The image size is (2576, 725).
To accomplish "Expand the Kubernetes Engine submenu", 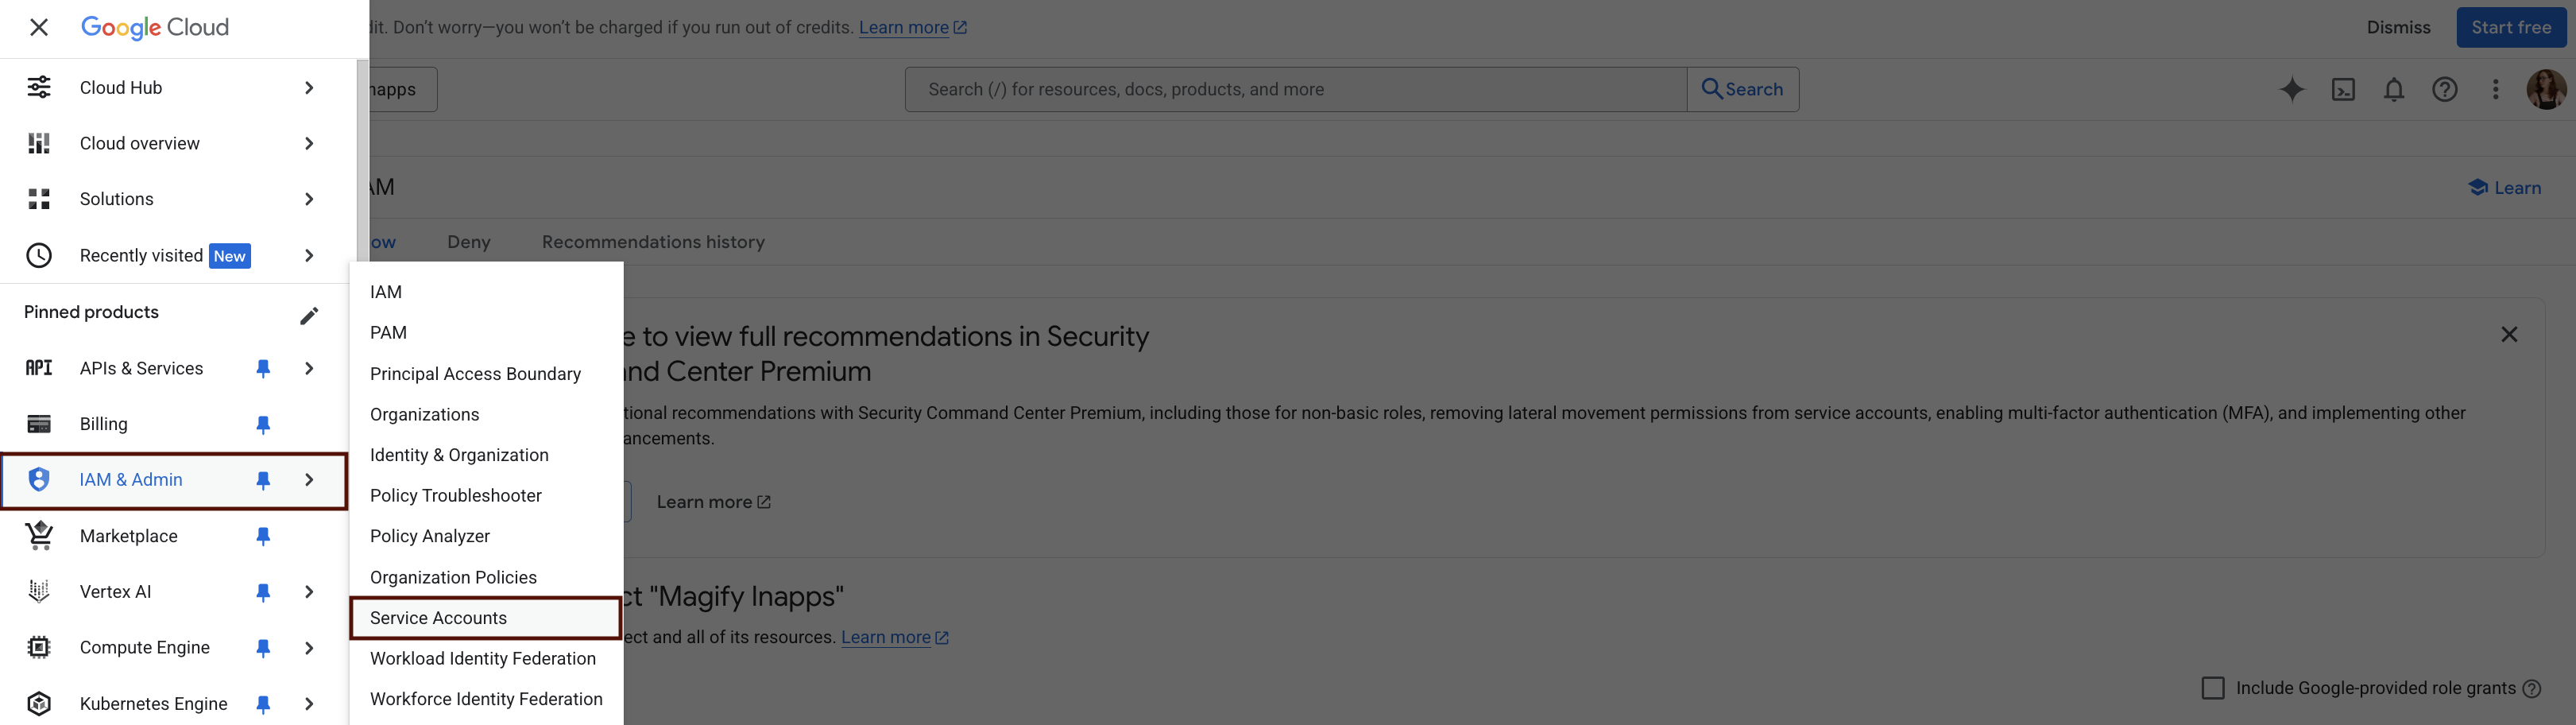I will click(x=309, y=703).
